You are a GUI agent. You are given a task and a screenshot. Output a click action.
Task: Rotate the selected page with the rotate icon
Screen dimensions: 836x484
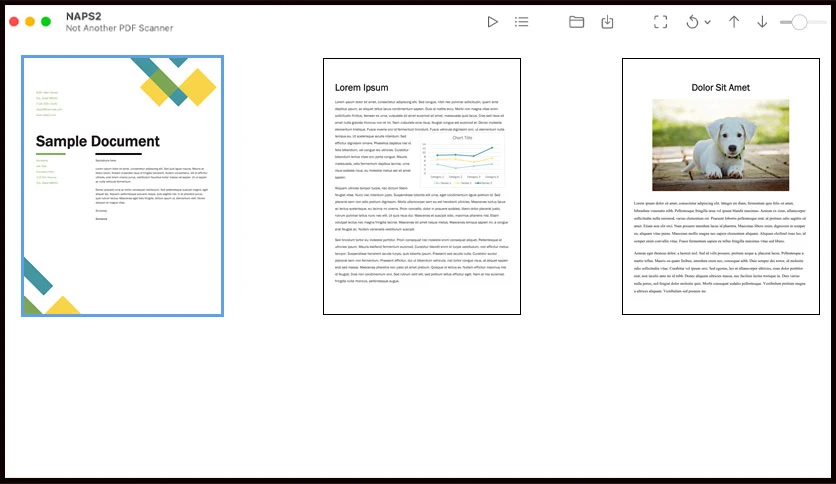tap(692, 22)
